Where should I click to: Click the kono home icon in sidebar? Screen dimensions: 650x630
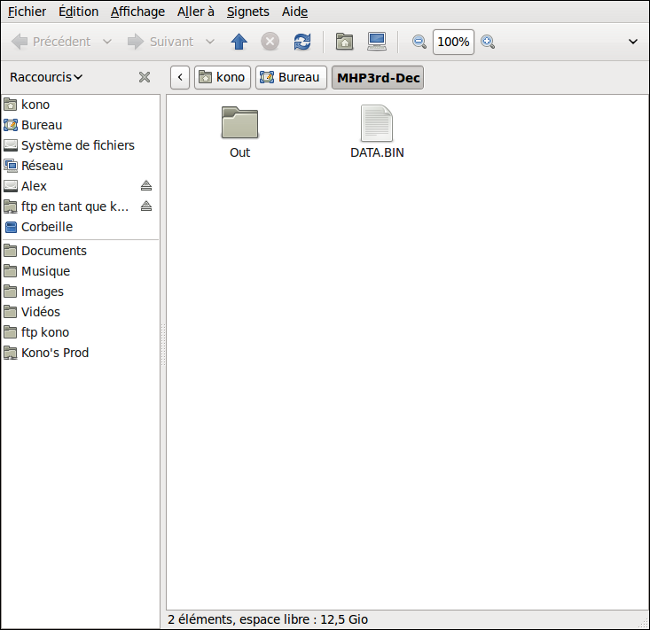[x=11, y=104]
